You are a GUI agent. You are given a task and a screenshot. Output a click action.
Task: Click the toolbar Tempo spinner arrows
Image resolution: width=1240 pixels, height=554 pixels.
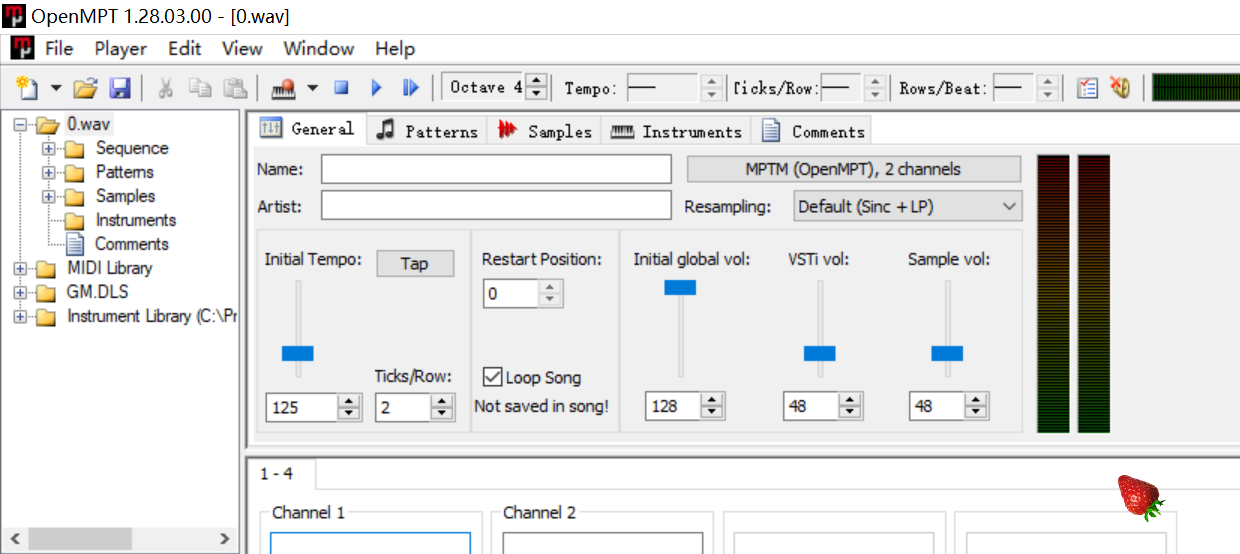point(711,88)
